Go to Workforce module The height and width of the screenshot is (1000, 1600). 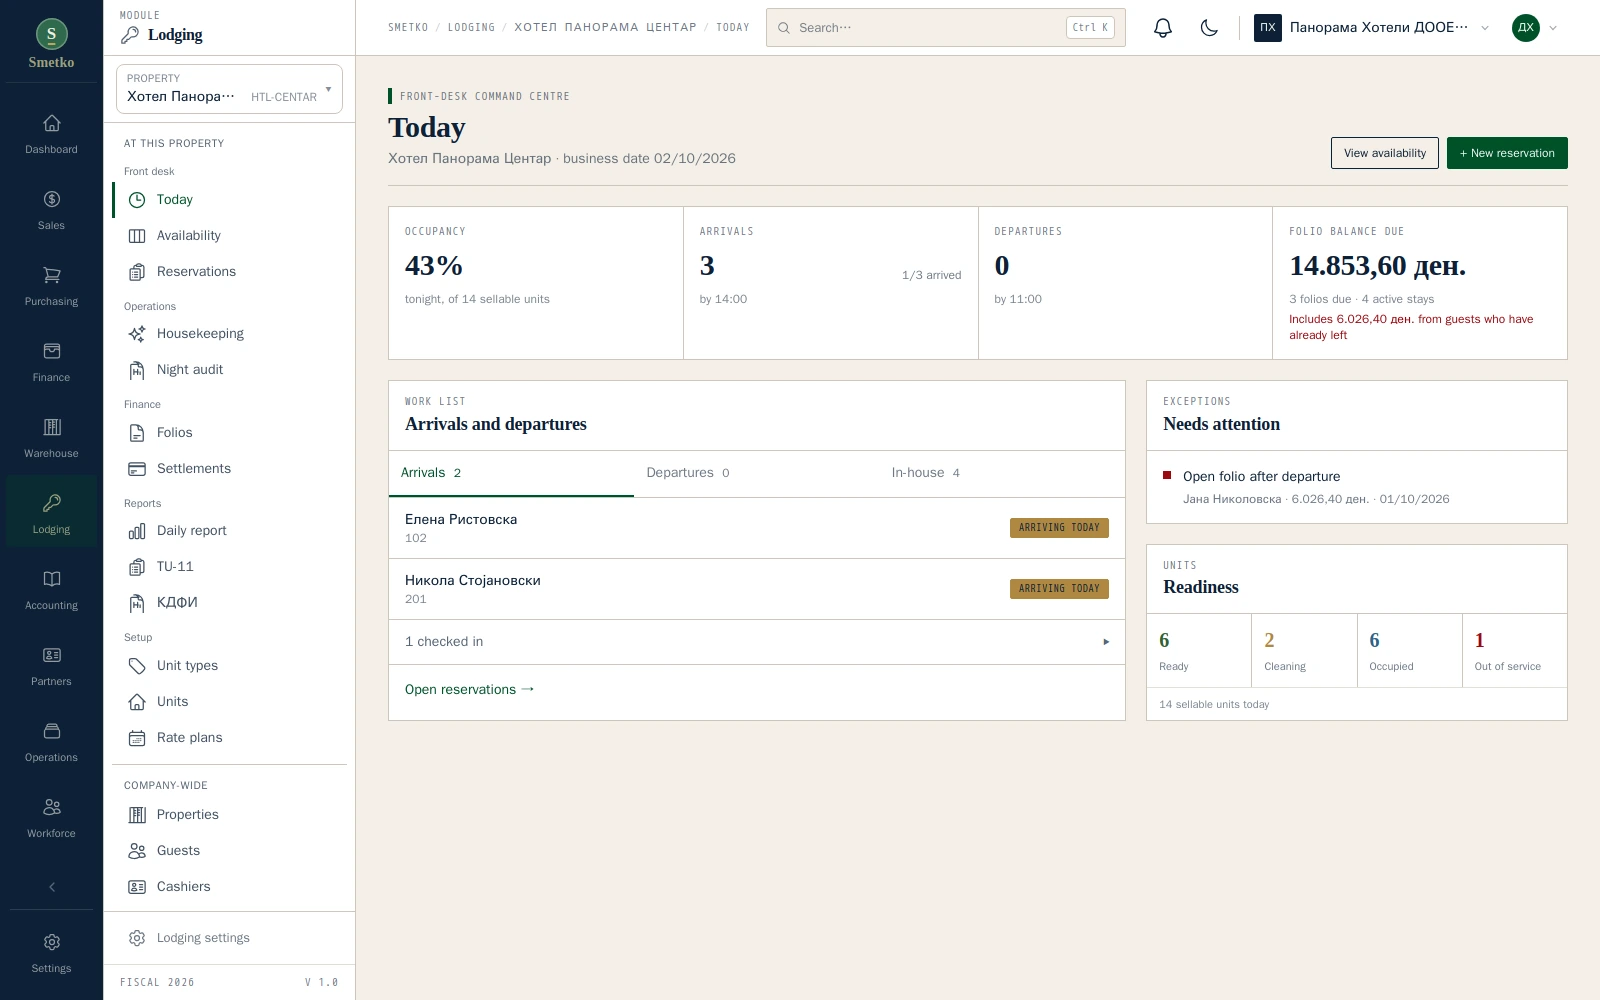point(51,818)
